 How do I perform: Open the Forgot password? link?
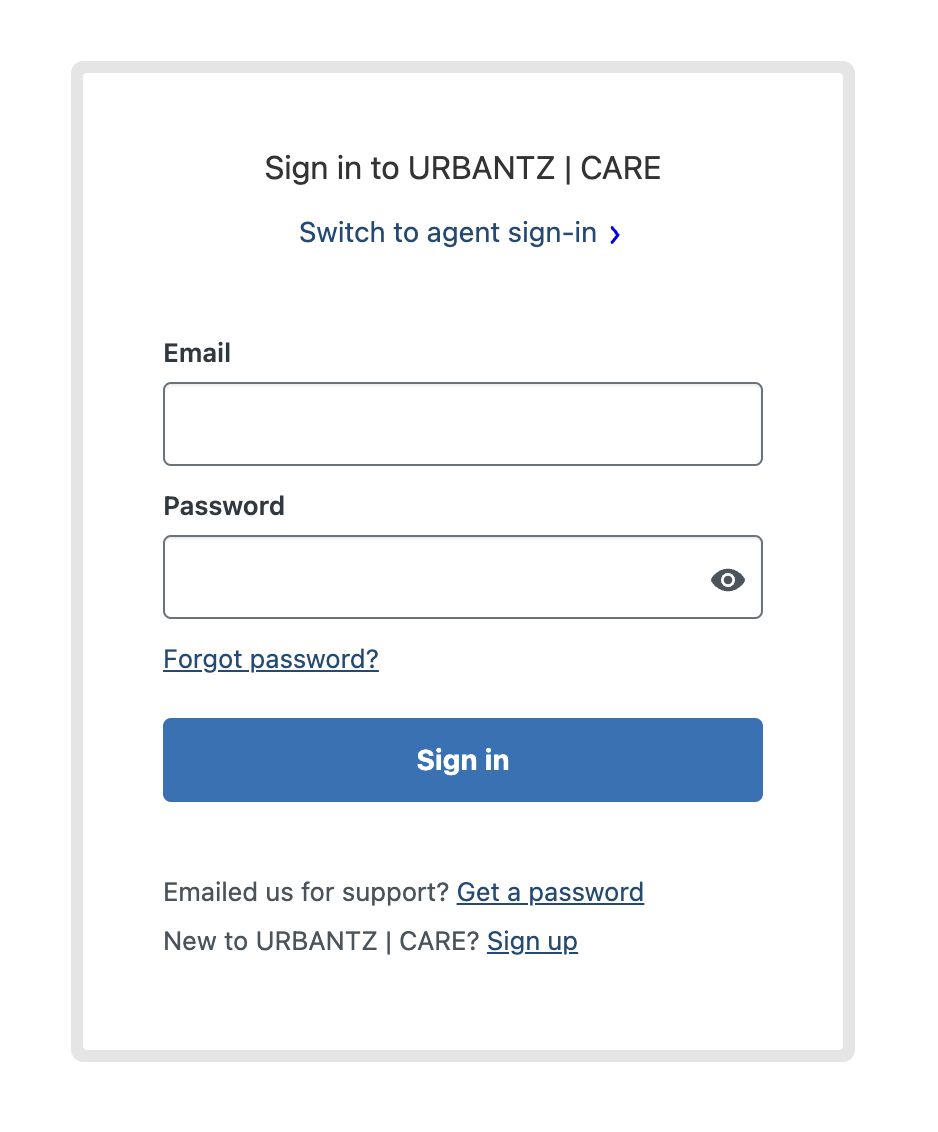(271, 660)
